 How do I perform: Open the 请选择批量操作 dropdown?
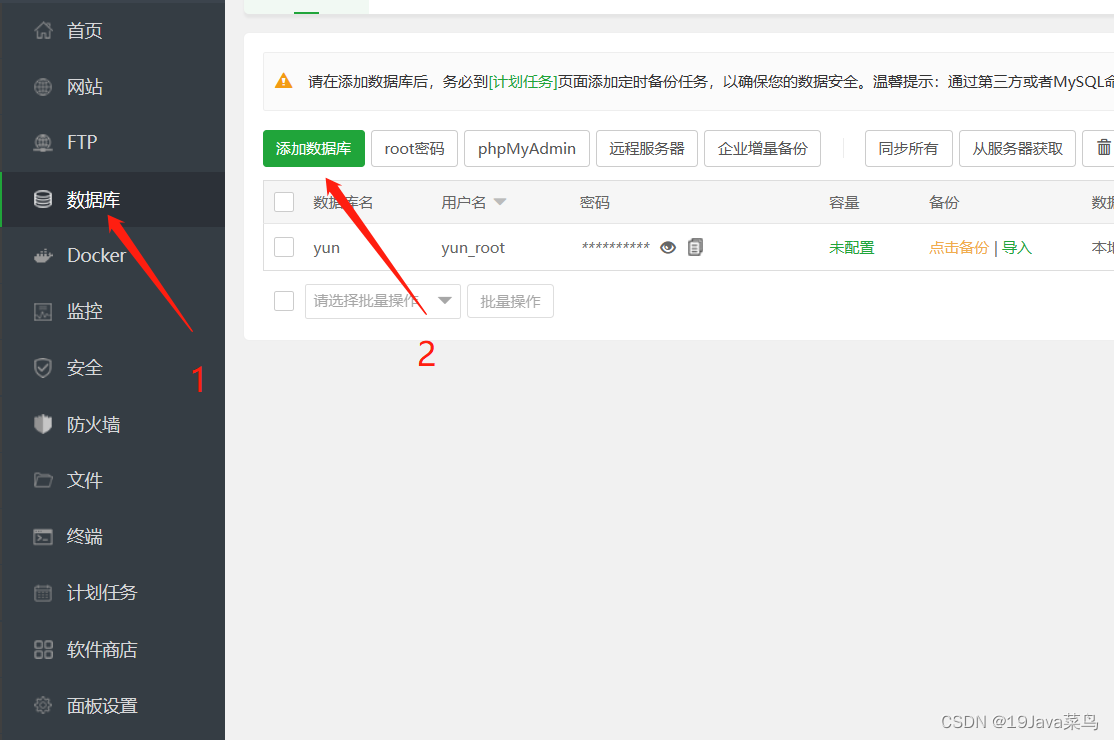[383, 301]
